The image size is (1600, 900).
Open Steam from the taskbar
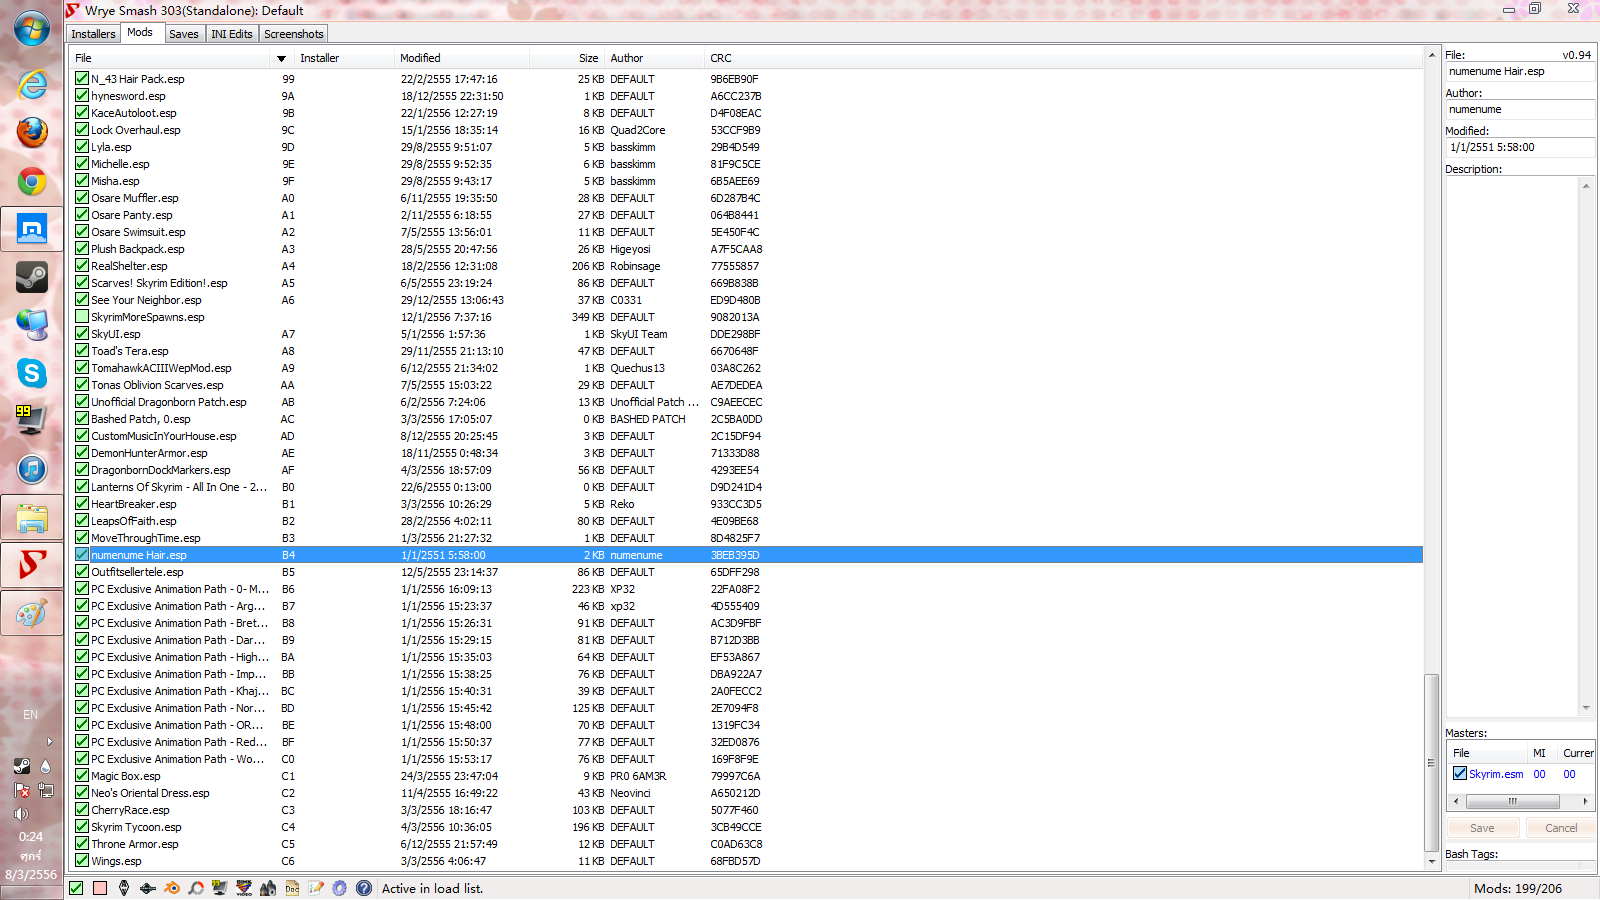pos(32,277)
